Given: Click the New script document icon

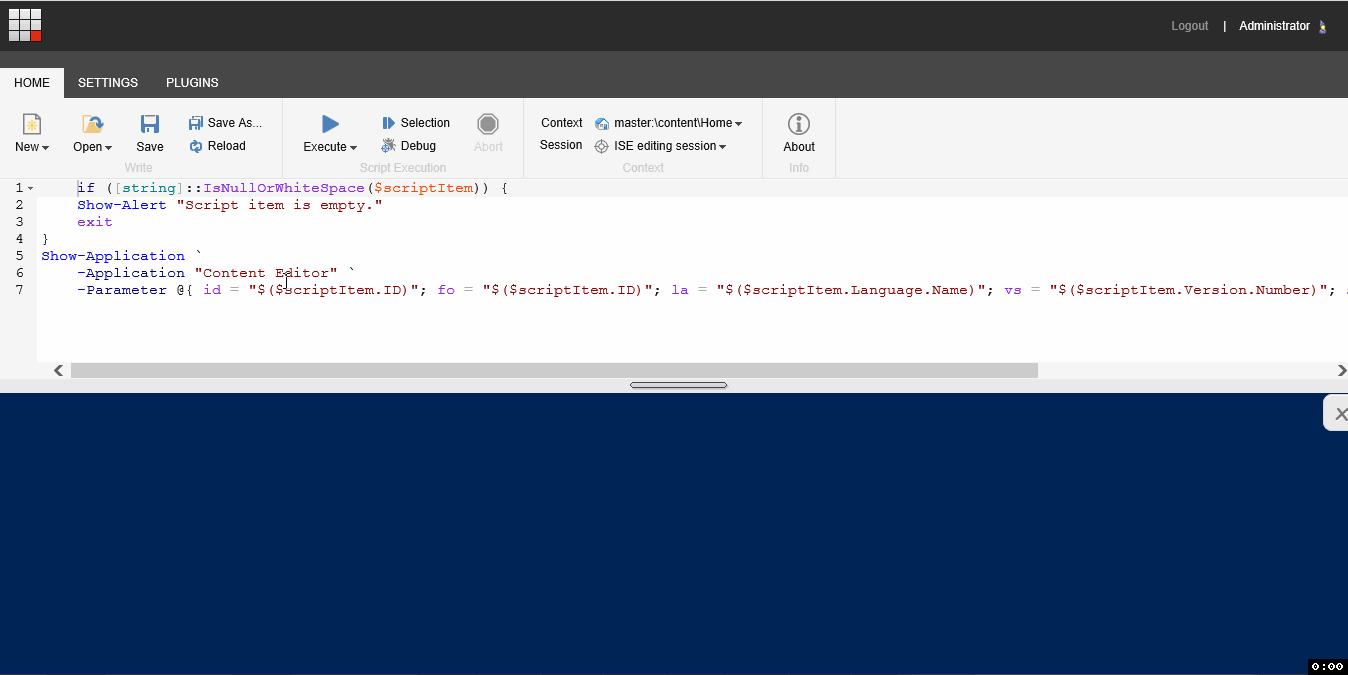Looking at the screenshot, I should click(x=32, y=123).
